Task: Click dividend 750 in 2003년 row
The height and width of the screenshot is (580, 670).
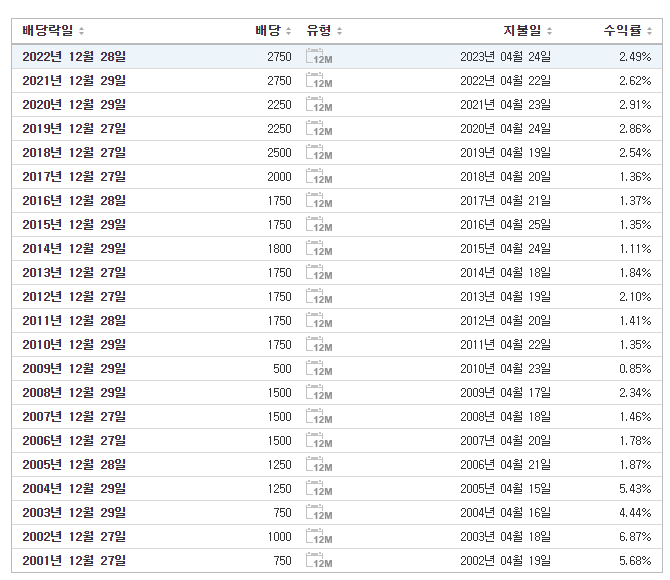Action: (x=282, y=512)
